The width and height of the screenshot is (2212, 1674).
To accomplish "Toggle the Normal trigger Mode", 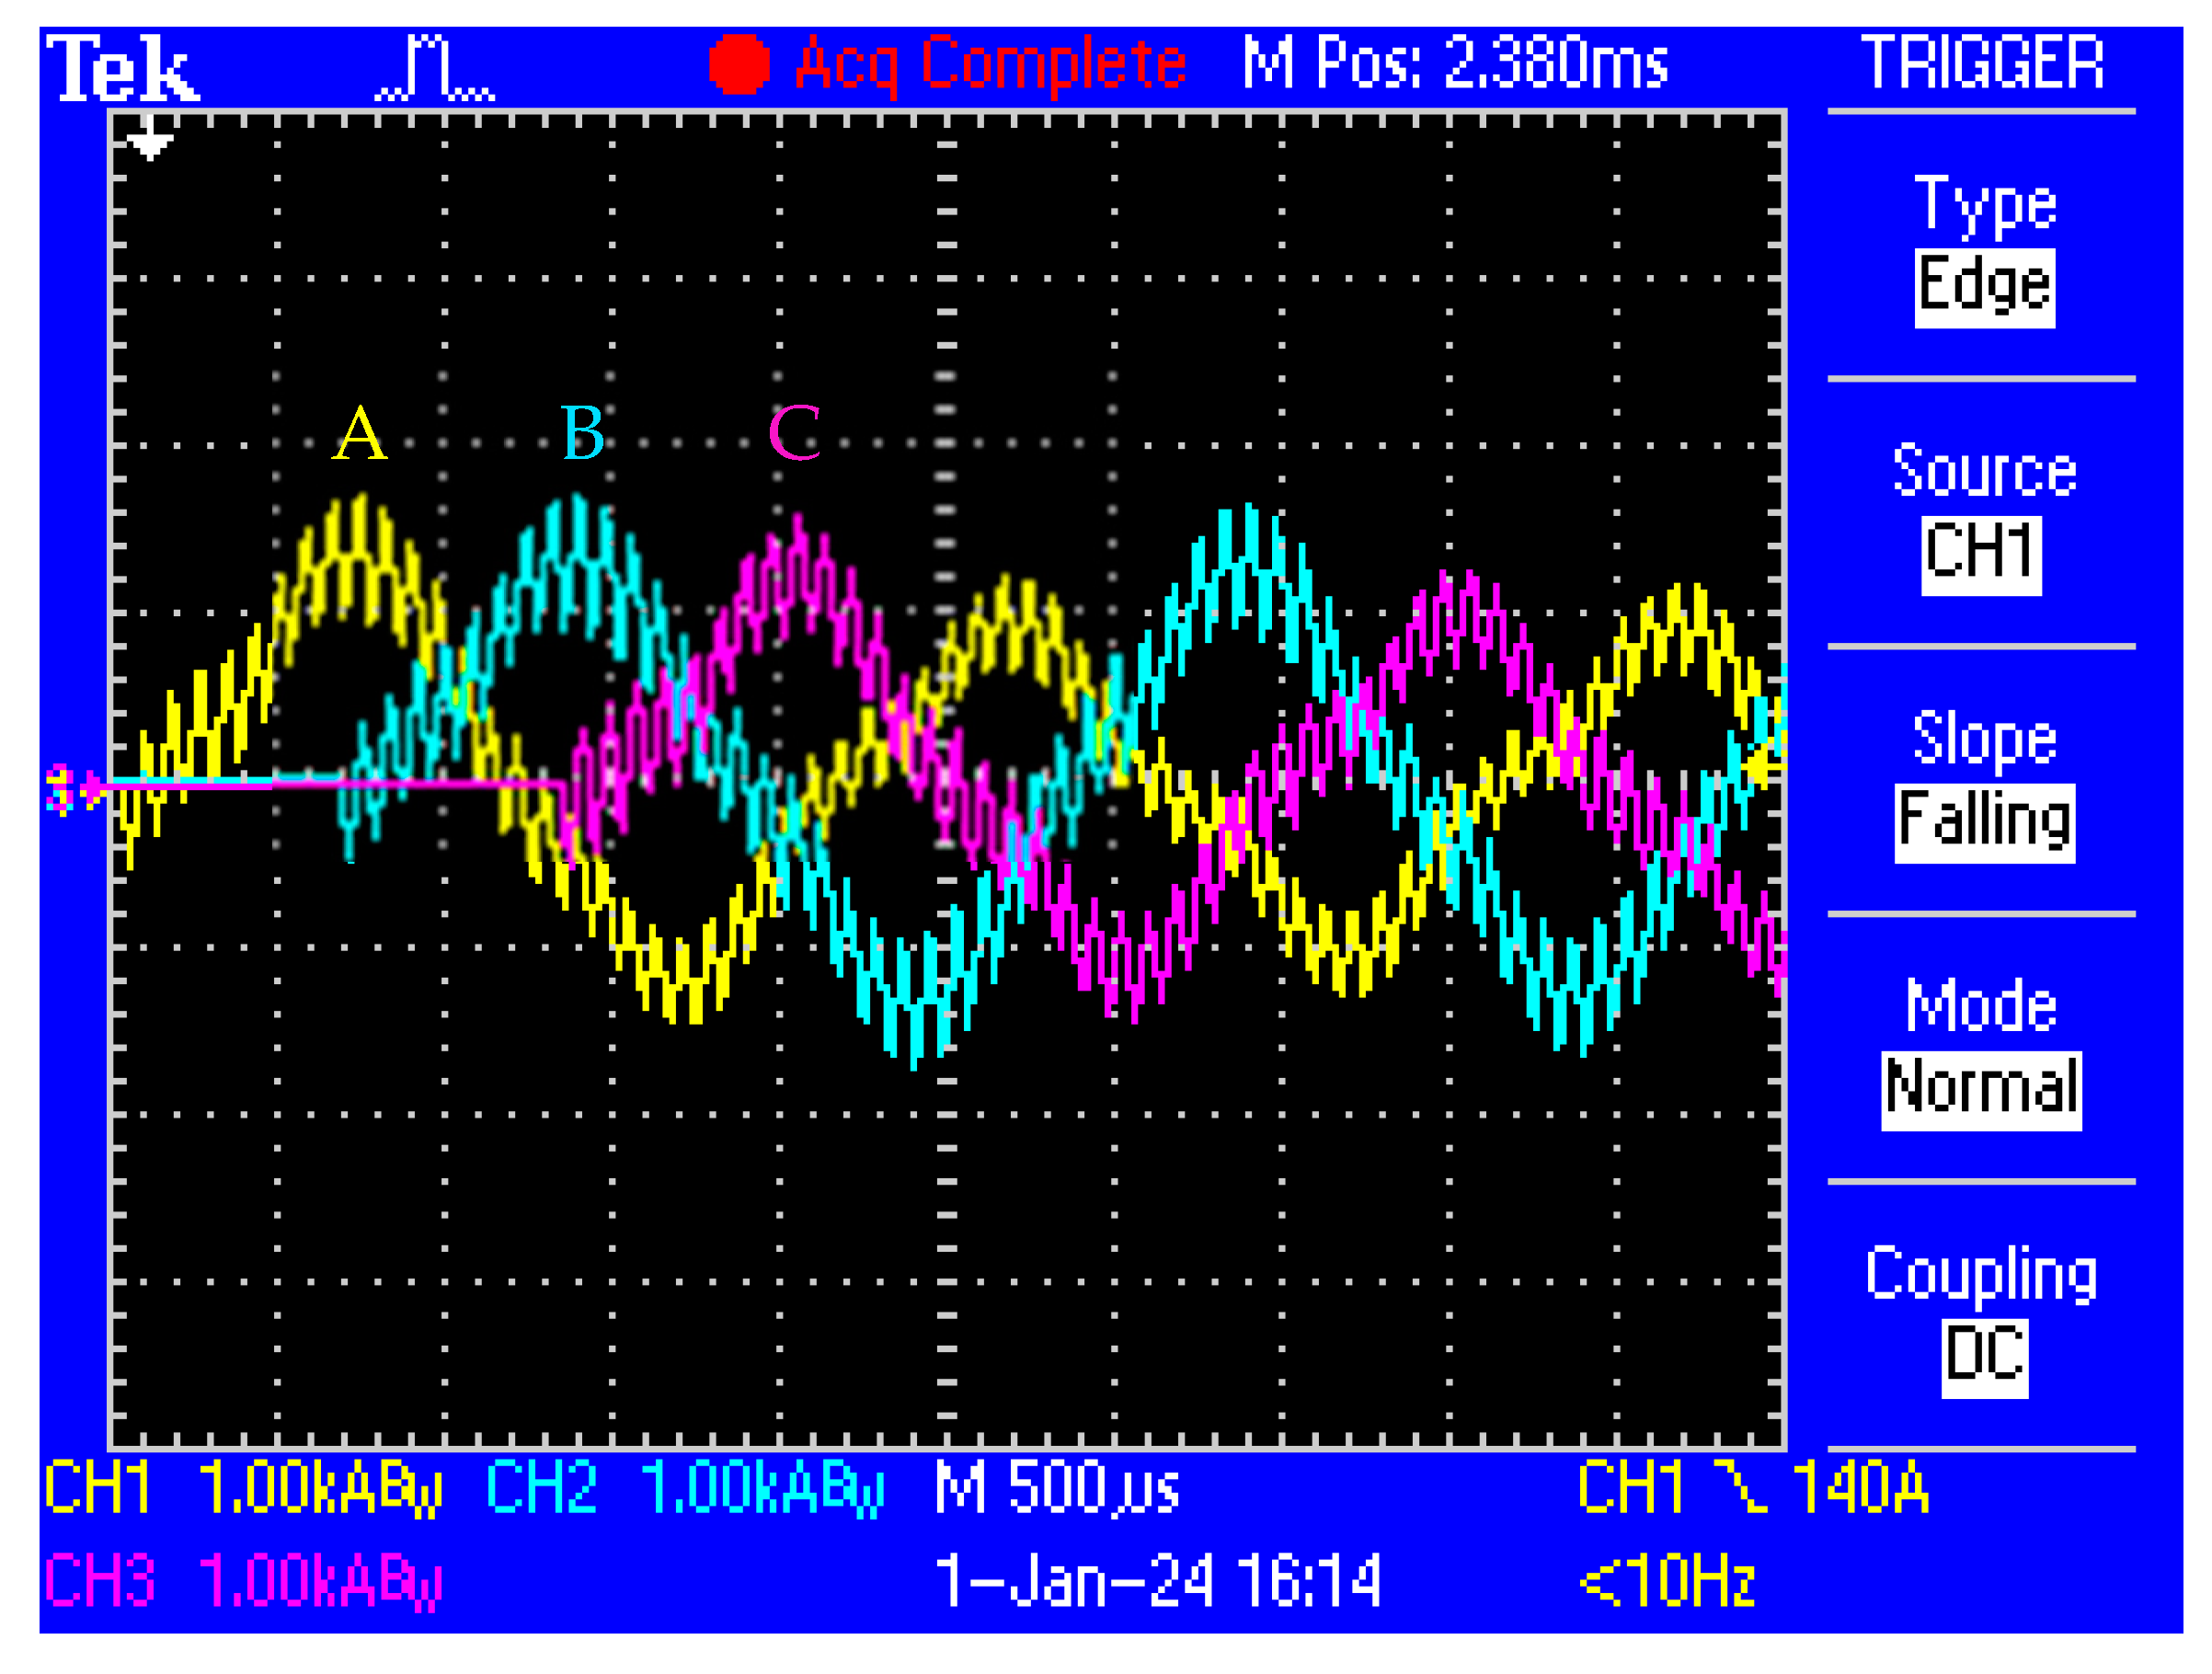I will (x=1981, y=1089).
